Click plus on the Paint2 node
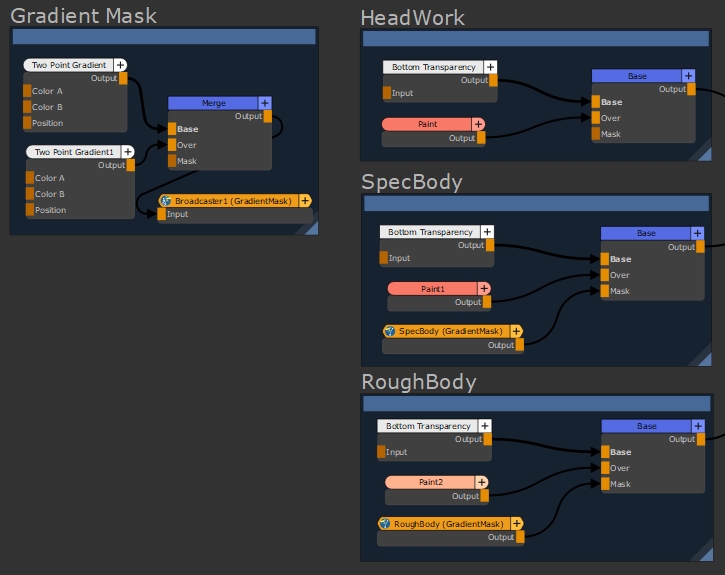The image size is (725, 575). (x=481, y=482)
